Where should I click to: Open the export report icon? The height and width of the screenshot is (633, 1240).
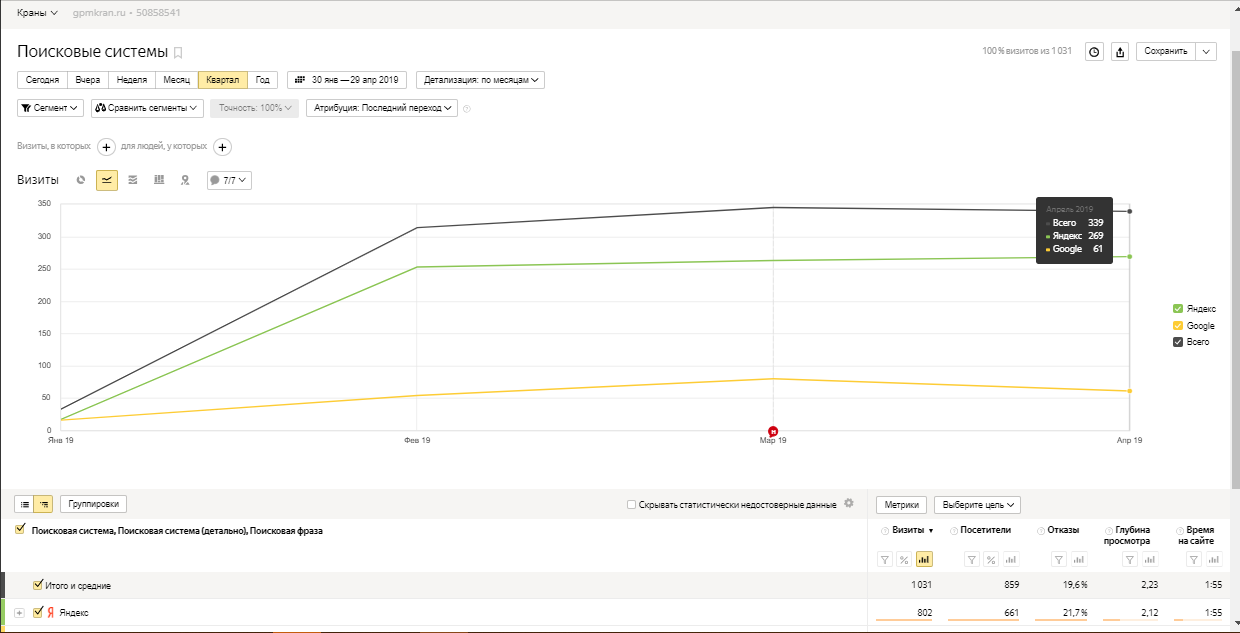coord(1120,52)
